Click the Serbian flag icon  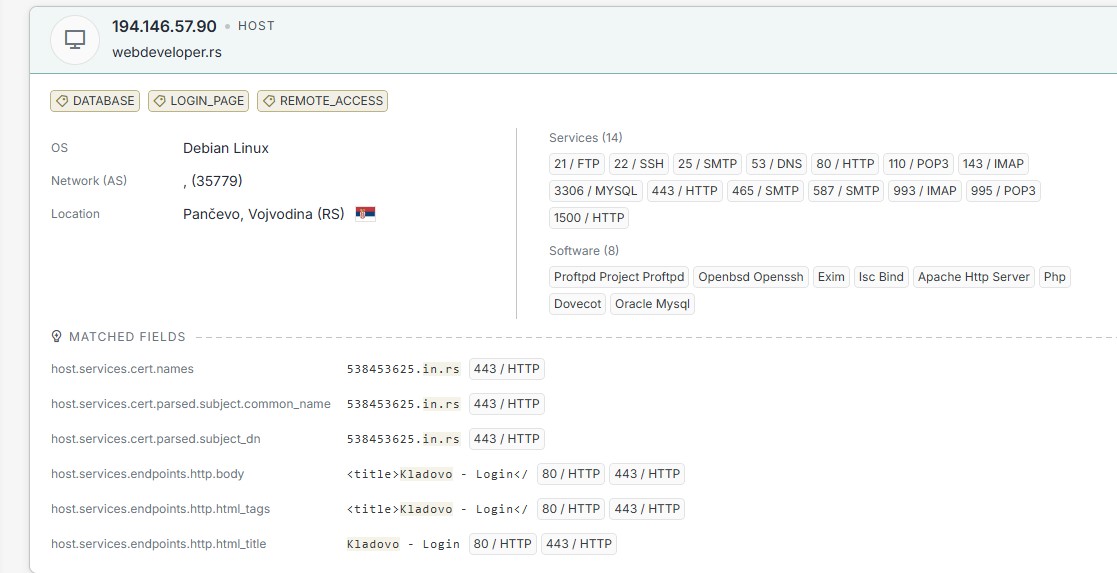click(365, 214)
